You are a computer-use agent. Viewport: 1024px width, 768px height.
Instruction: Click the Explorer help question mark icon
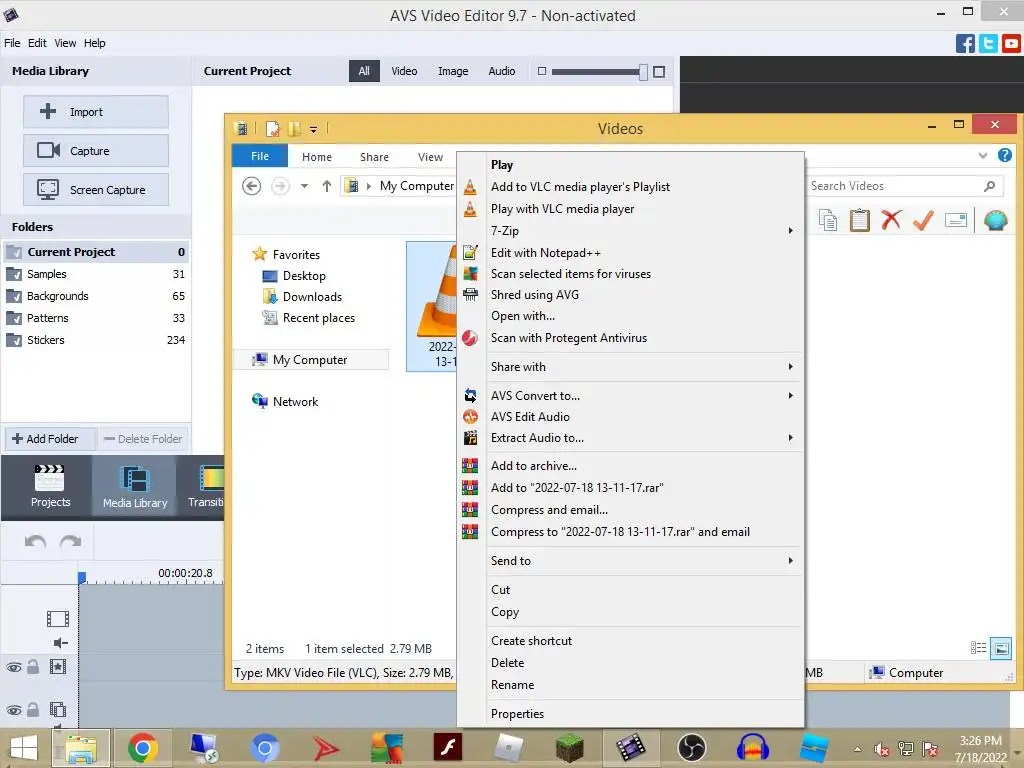(1004, 155)
